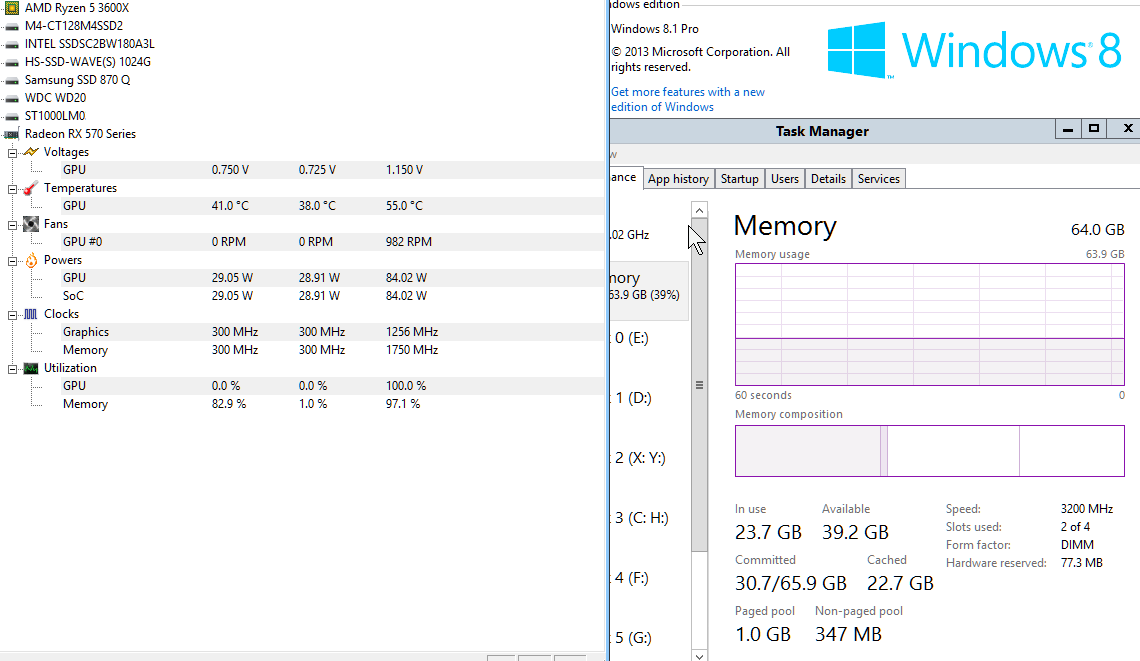Click the sidebar scroll up arrow

pos(699,210)
